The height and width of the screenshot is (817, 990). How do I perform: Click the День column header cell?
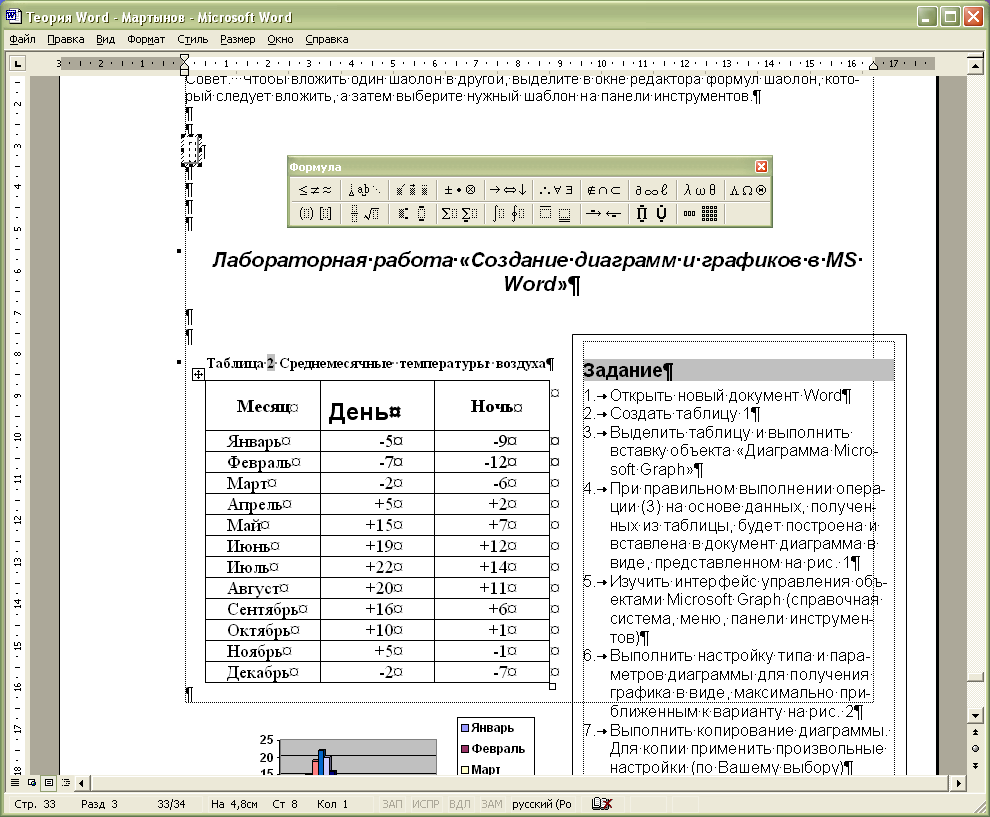point(377,406)
